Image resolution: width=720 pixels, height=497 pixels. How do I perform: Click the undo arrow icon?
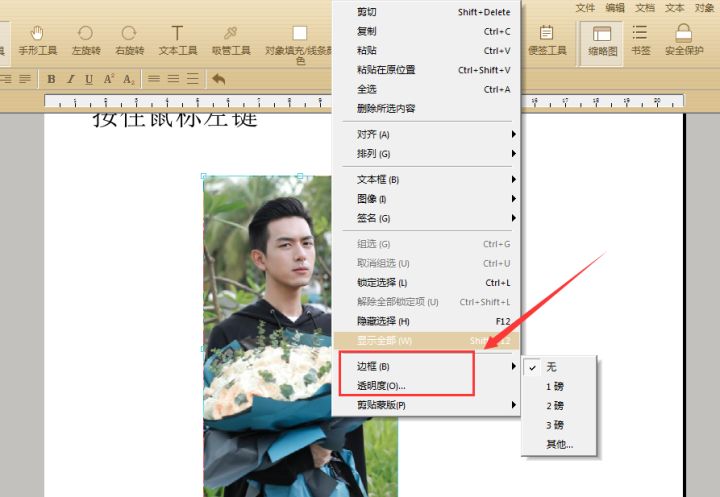219,79
